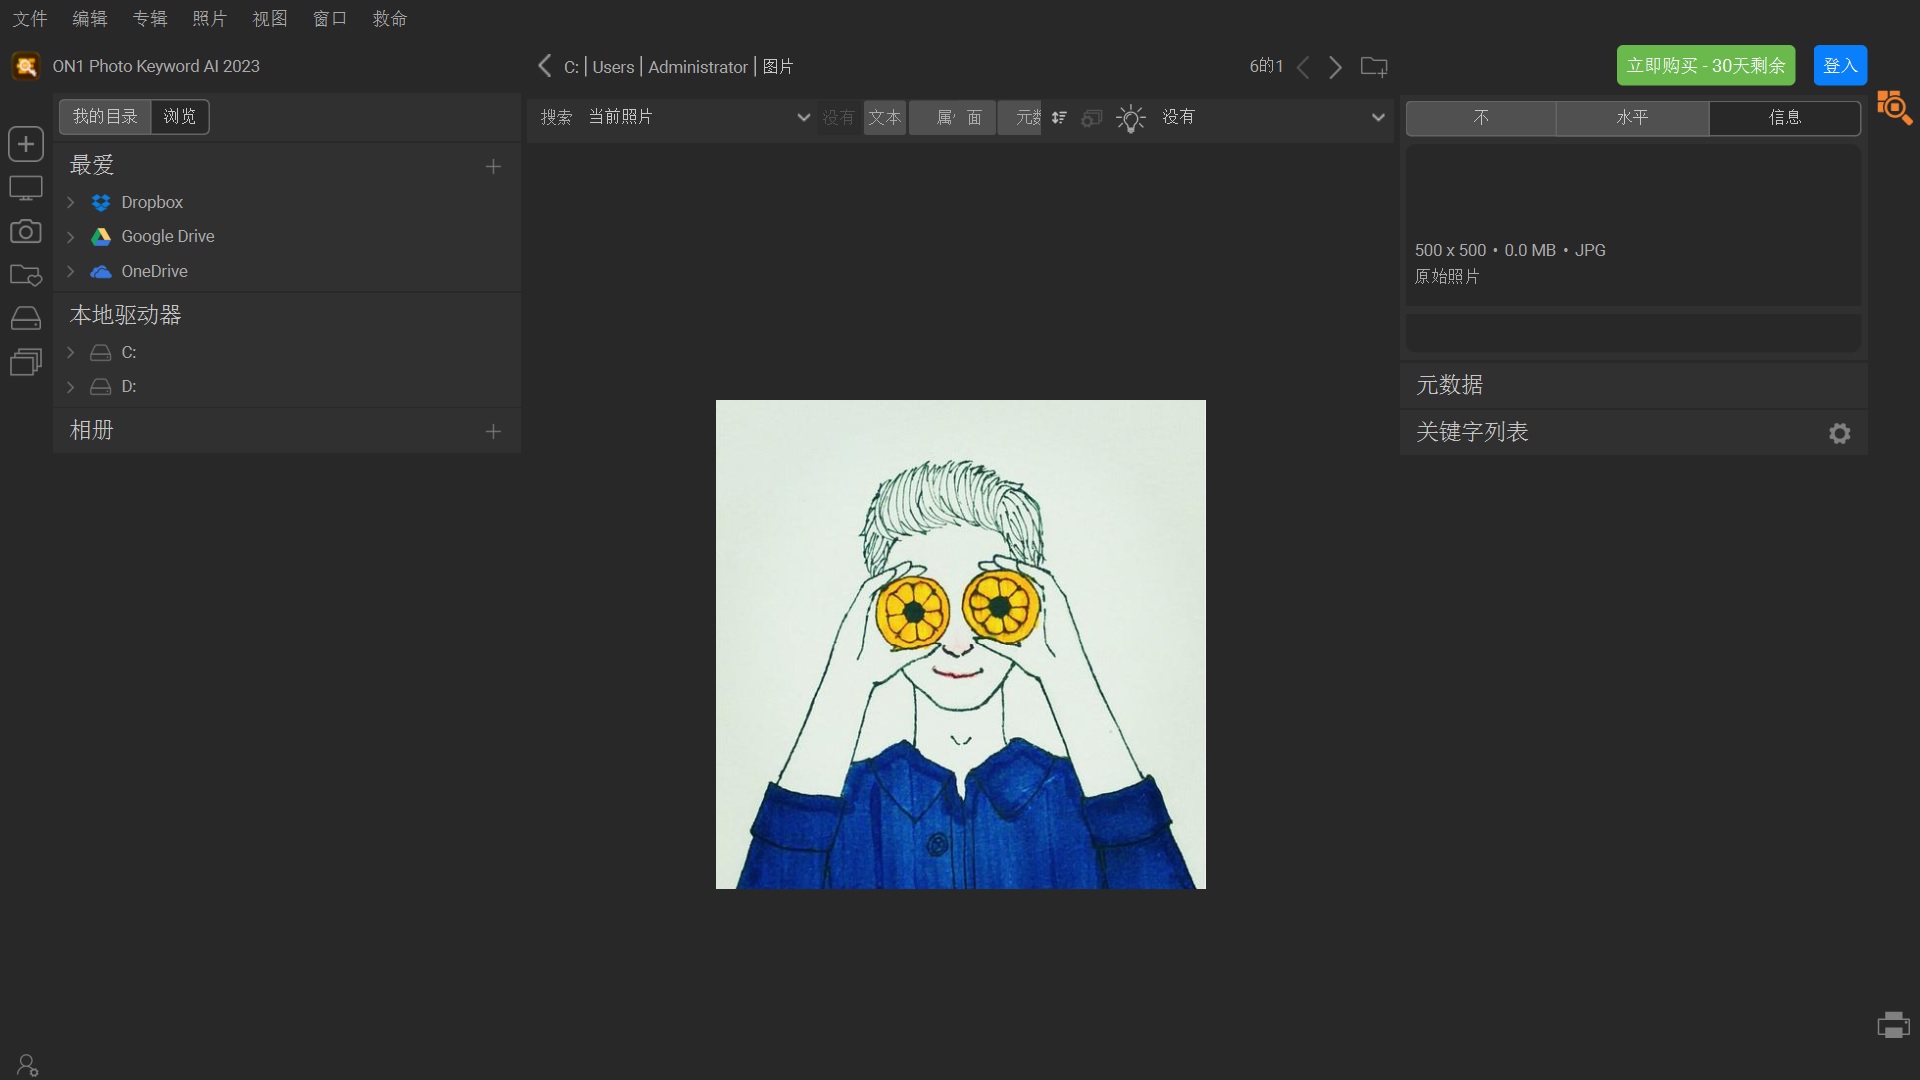Click the 图片 breadcrumb link

[778, 67]
